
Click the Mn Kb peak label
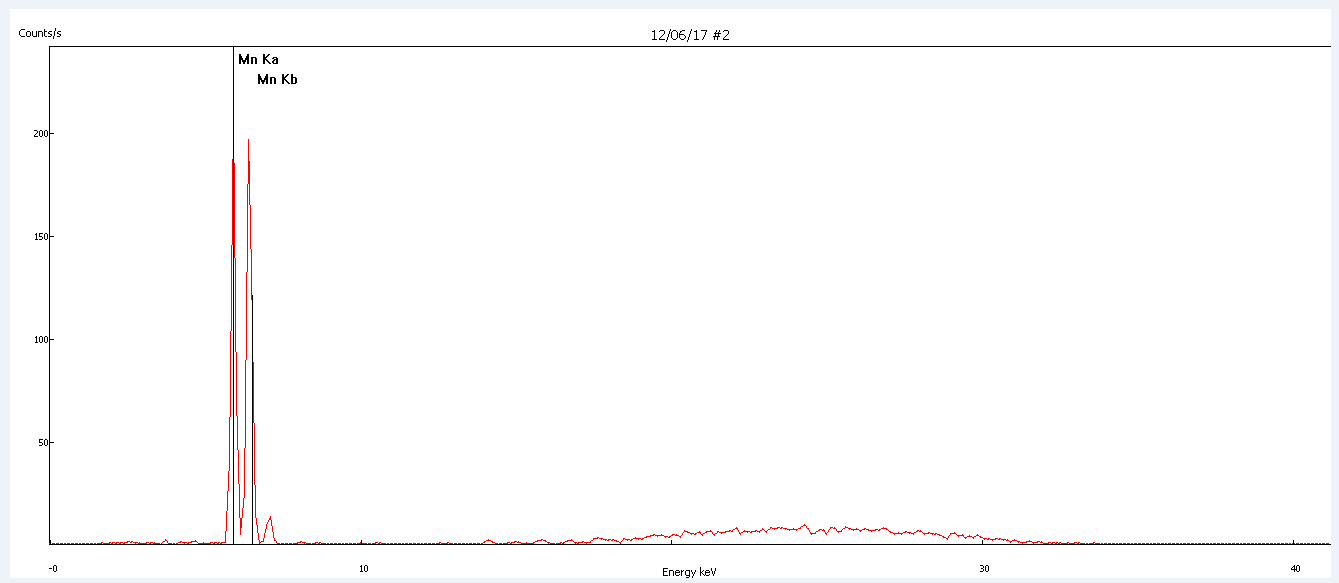tap(277, 80)
